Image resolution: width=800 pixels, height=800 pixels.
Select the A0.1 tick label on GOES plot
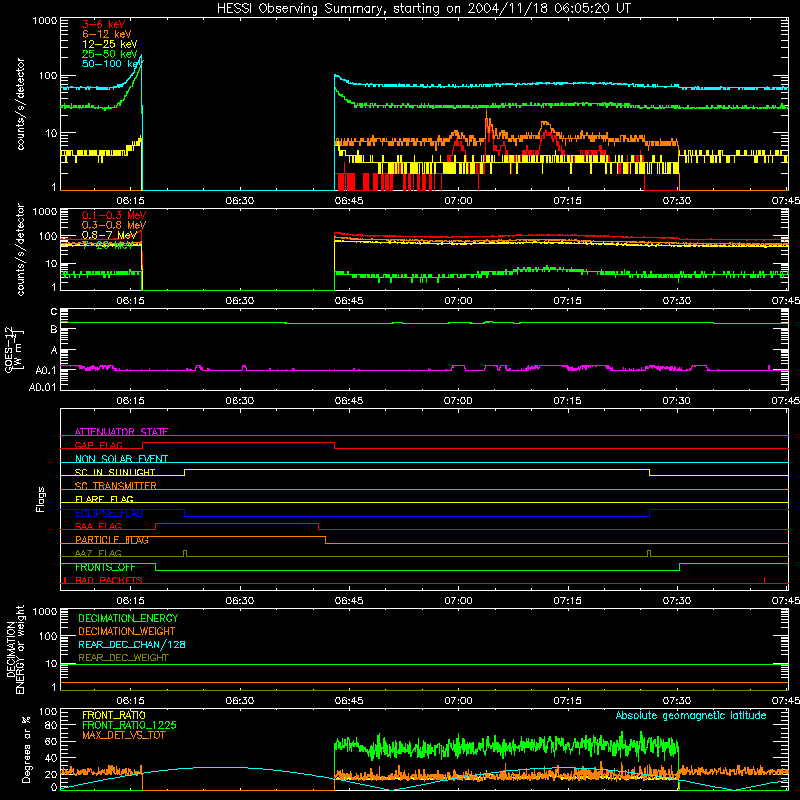[x=46, y=370]
